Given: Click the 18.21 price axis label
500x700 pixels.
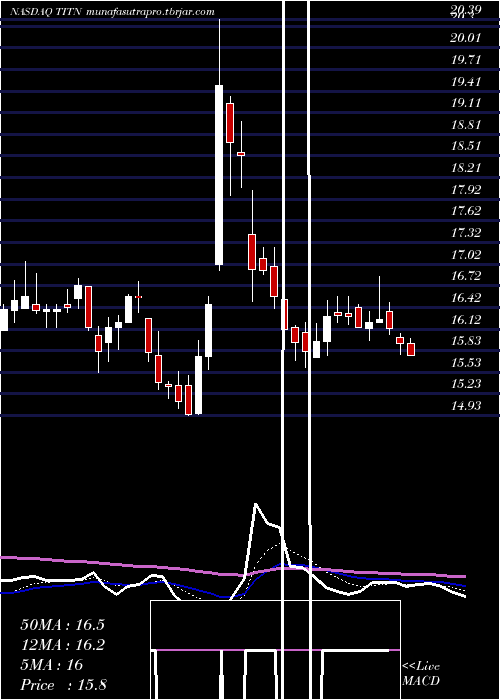Looking at the screenshot, I should (466, 167).
